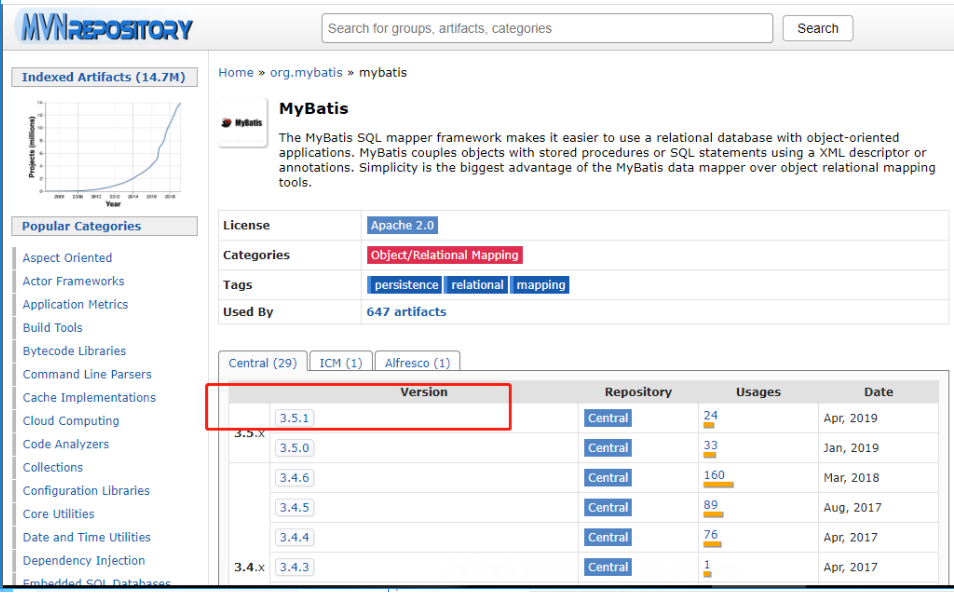954x592 pixels.
Task: Open Actor Frameworks category
Action: pos(73,281)
